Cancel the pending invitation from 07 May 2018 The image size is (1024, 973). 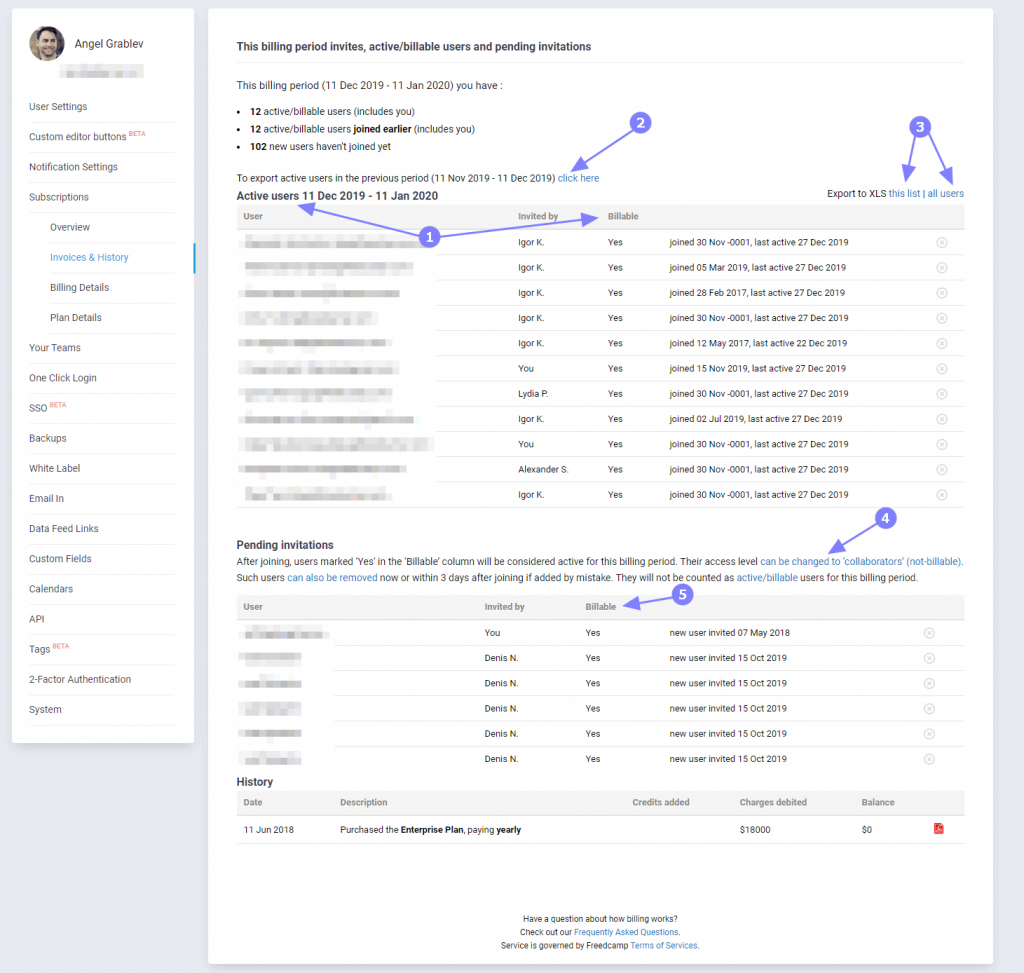coord(928,632)
